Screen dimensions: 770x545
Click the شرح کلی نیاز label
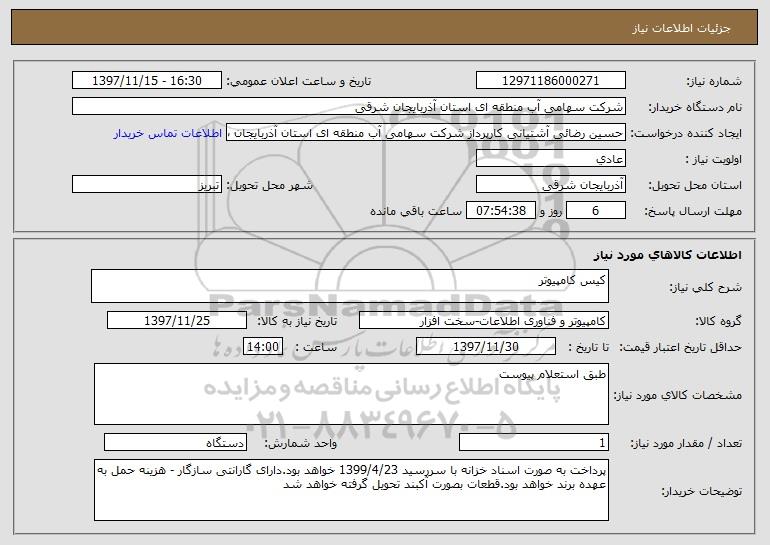pyautogui.click(x=706, y=288)
